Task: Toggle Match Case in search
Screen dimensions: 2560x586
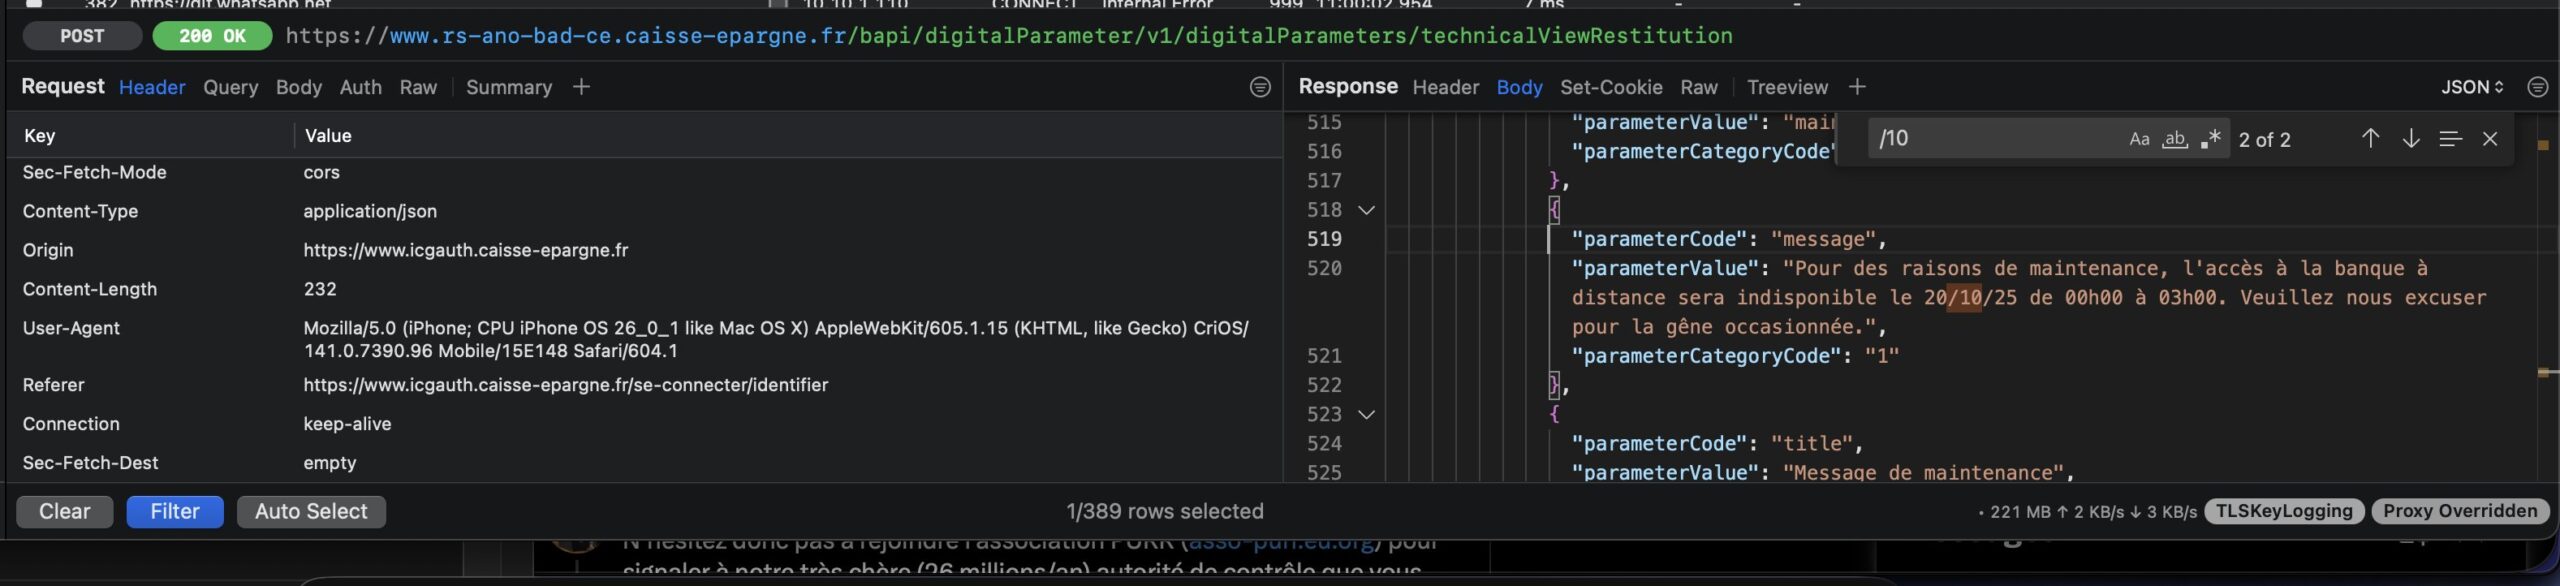Action: coord(2139,139)
